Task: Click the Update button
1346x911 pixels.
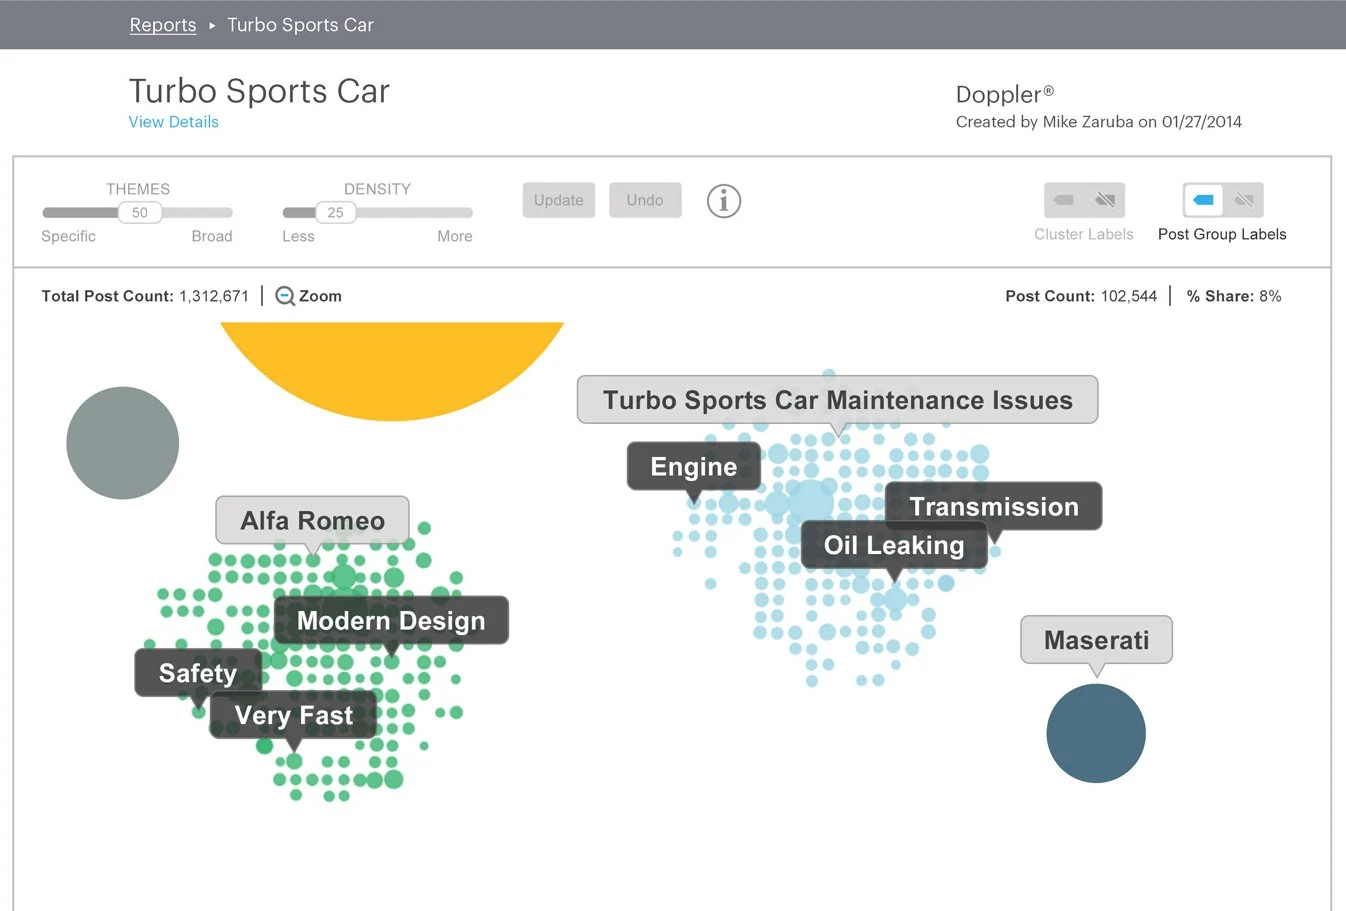Action: (559, 200)
